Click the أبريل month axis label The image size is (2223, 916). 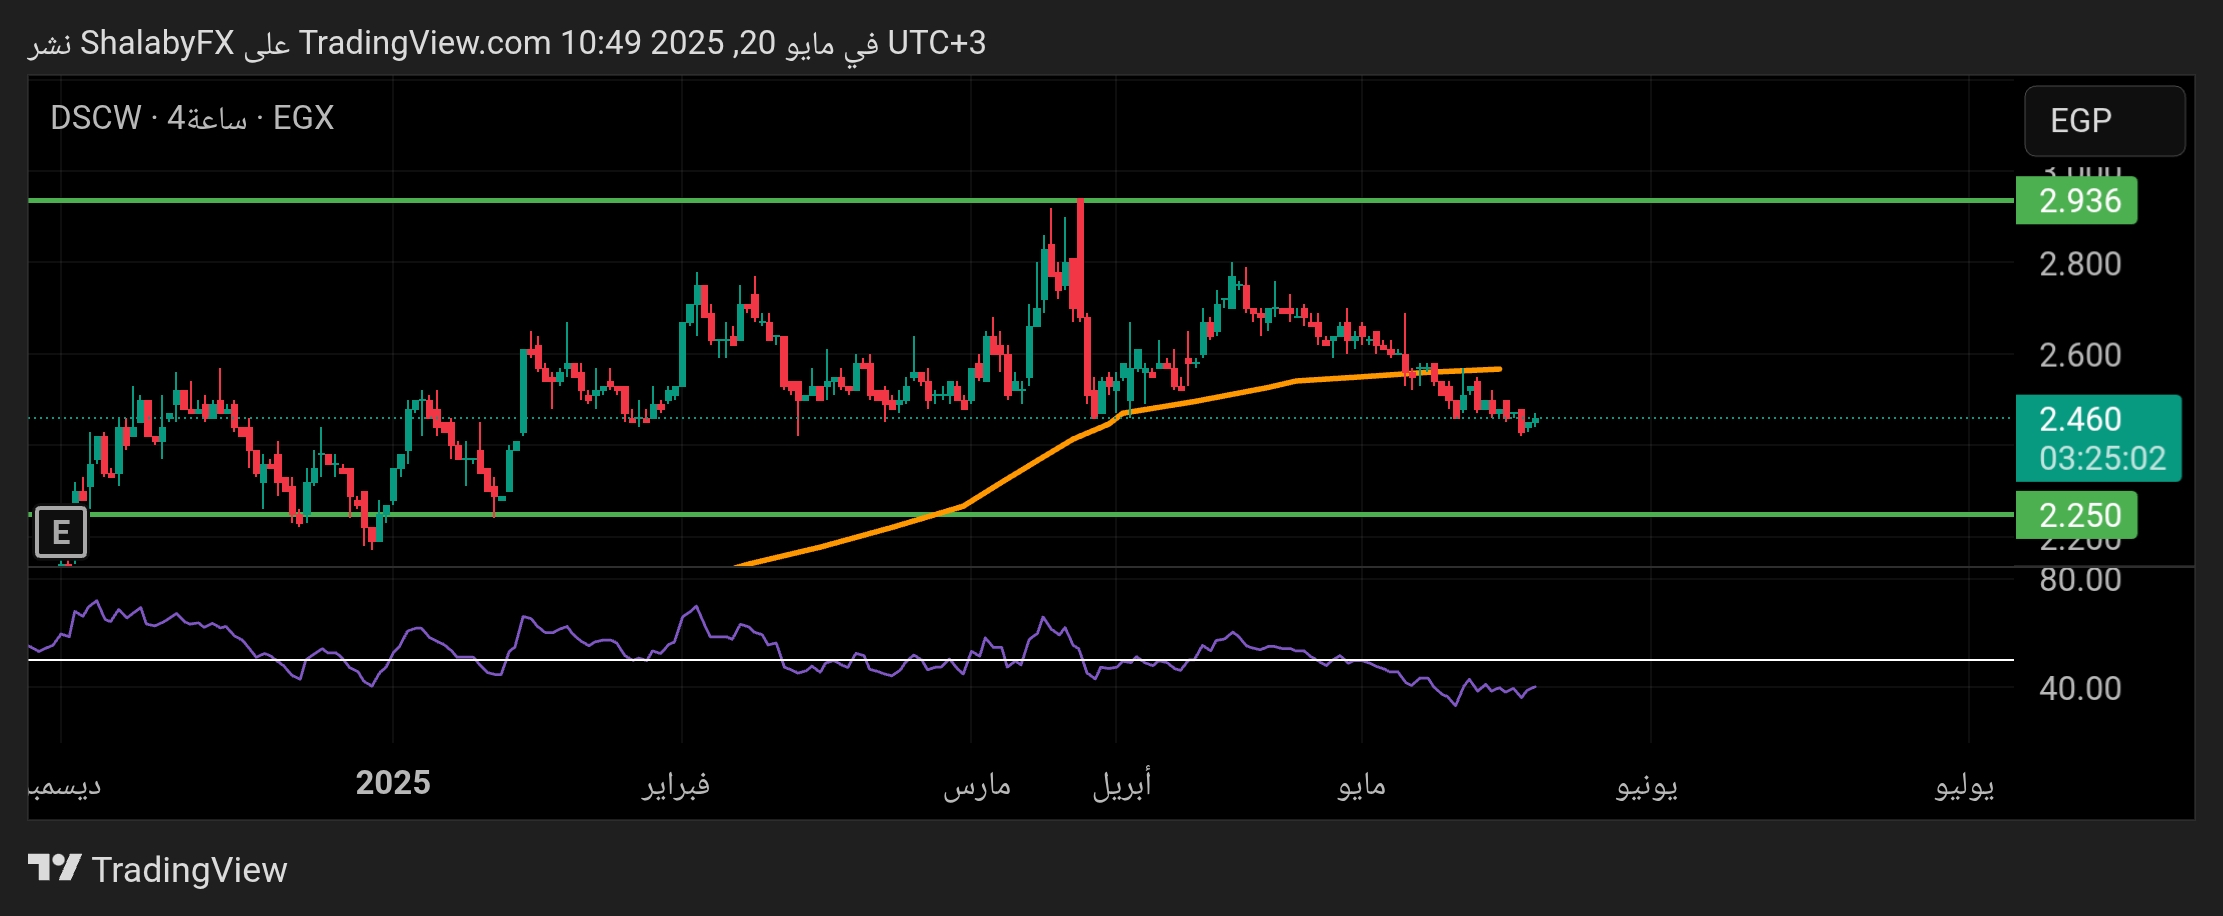point(1122,783)
